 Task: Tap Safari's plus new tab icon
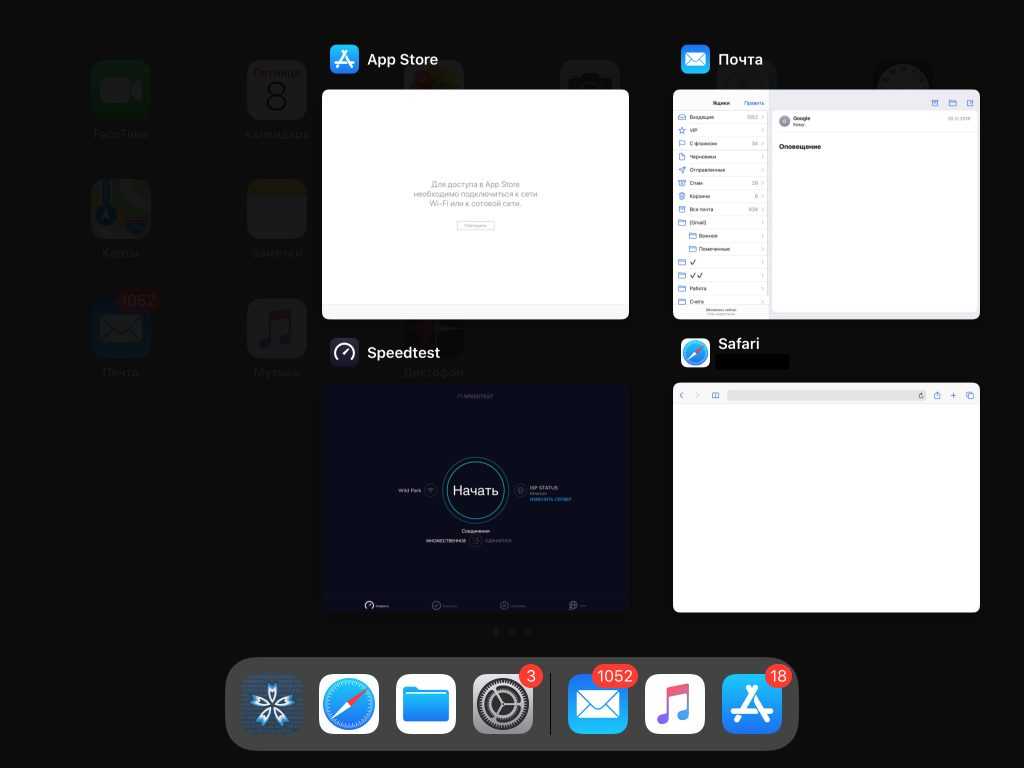pos(953,395)
